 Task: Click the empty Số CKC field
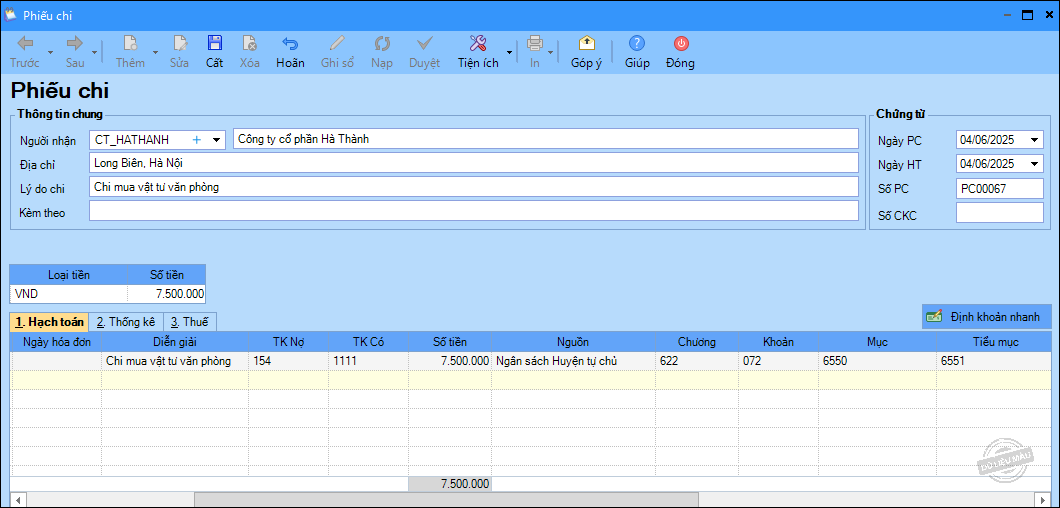1000,212
